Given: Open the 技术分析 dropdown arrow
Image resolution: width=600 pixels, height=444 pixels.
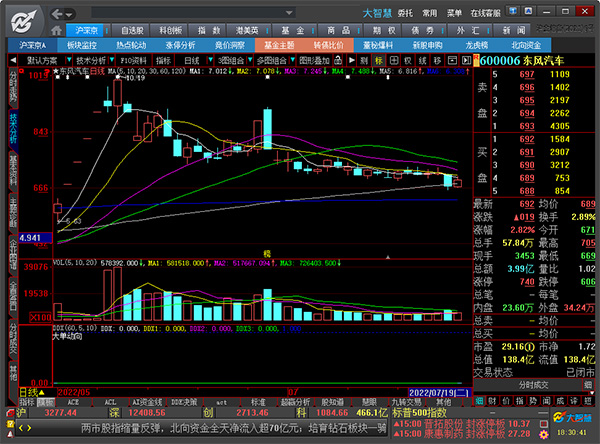Looking at the screenshot, I should [x=112, y=60].
